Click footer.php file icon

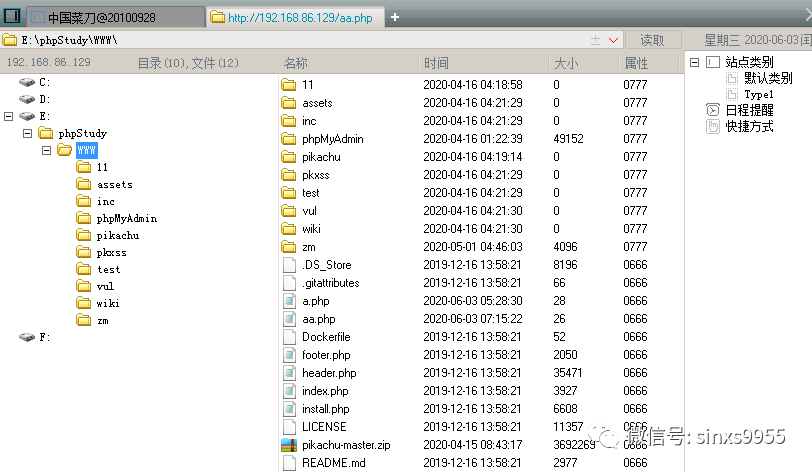[289, 355]
